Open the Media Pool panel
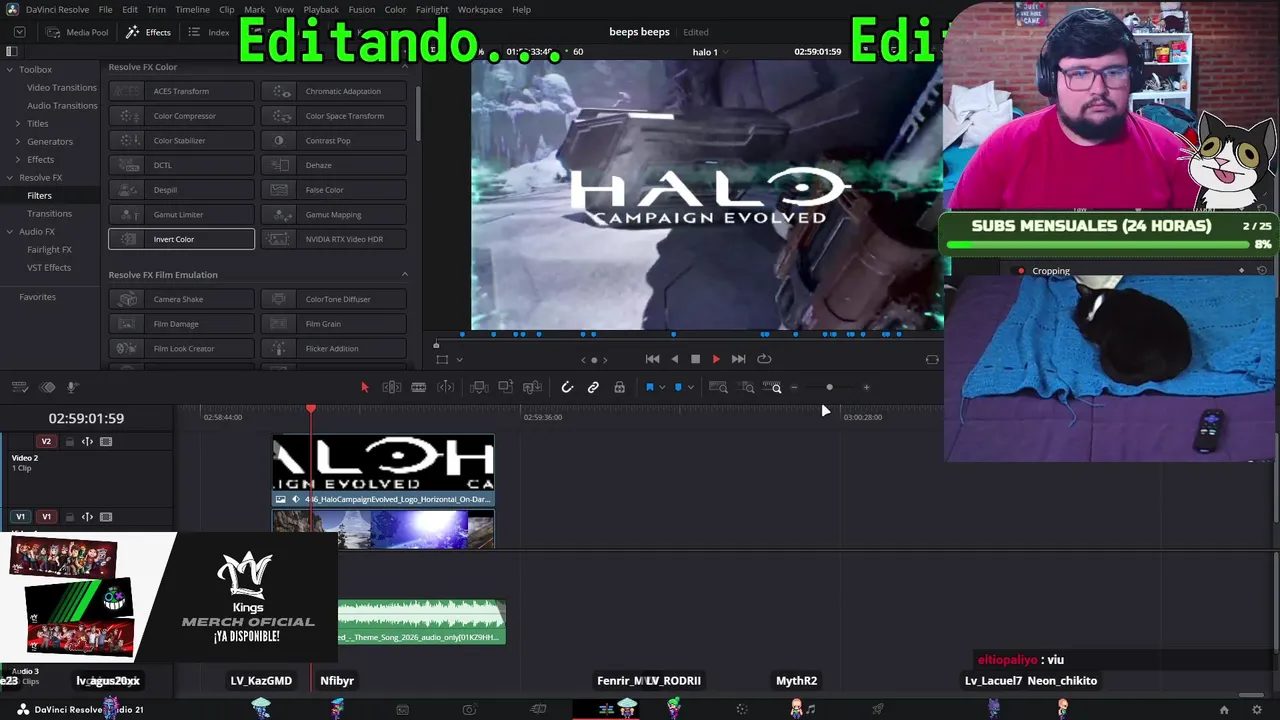This screenshot has width=1280, height=720. coord(77,32)
